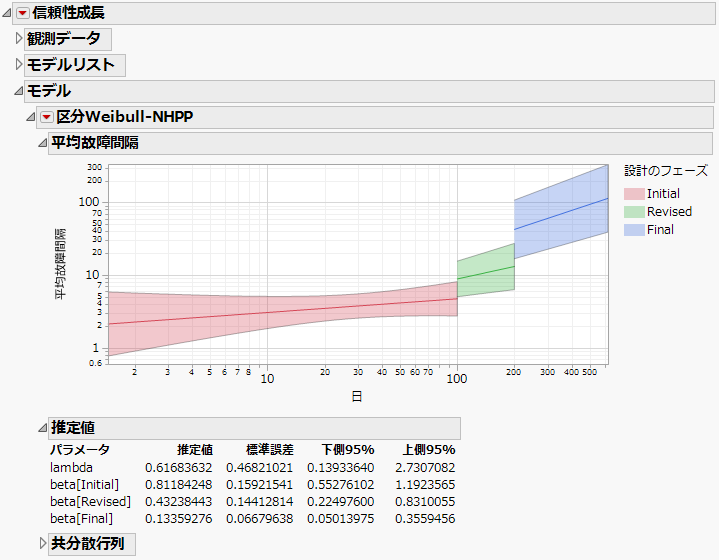This screenshot has width=719, height=560.
Task: Select the Initial legend label
Action: tap(663, 194)
